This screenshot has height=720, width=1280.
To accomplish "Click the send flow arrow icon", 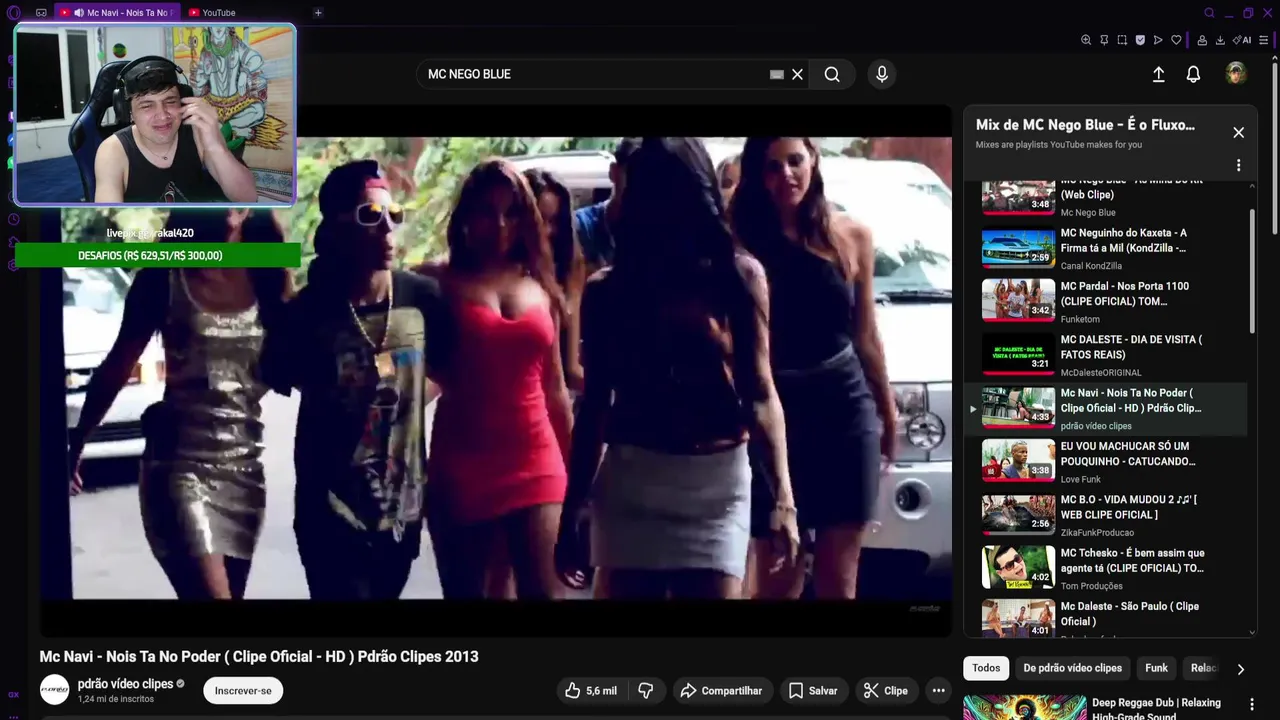I will click(1158, 40).
